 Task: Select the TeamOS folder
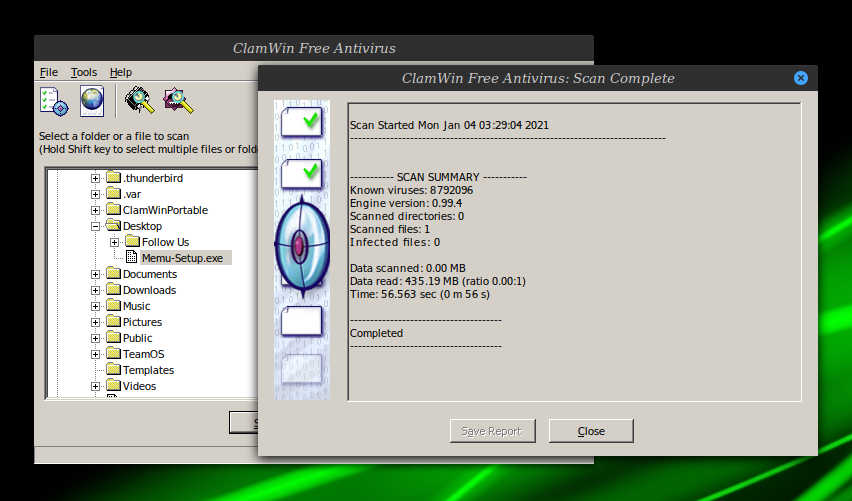143,354
